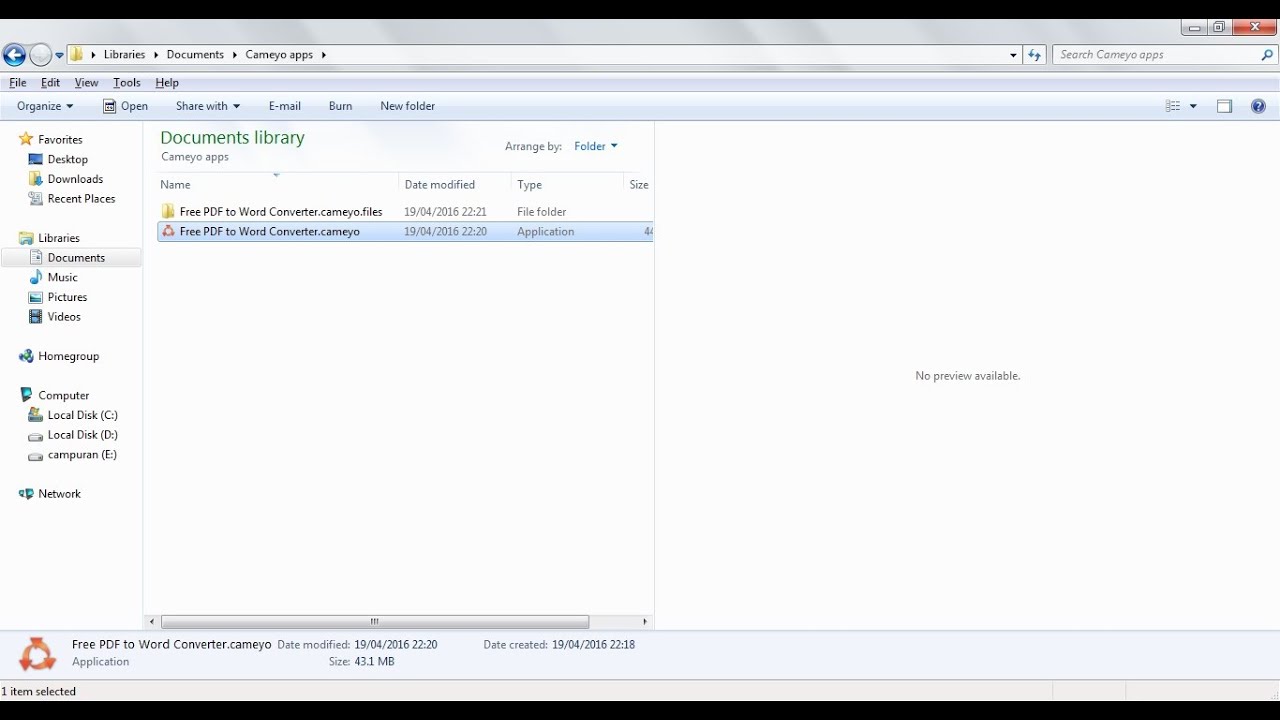The width and height of the screenshot is (1280, 720).
Task: Click the Open toolbar button
Action: 125,106
